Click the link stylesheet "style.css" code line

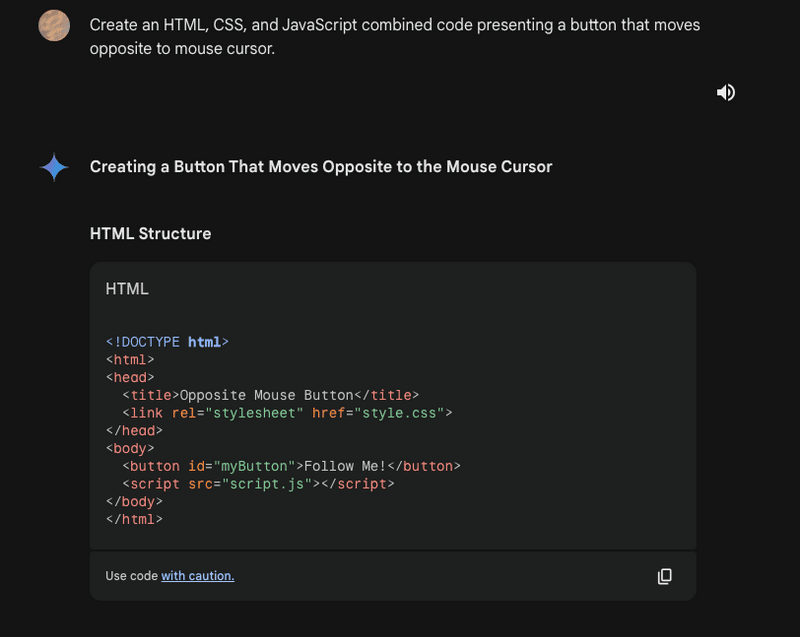click(x=288, y=413)
